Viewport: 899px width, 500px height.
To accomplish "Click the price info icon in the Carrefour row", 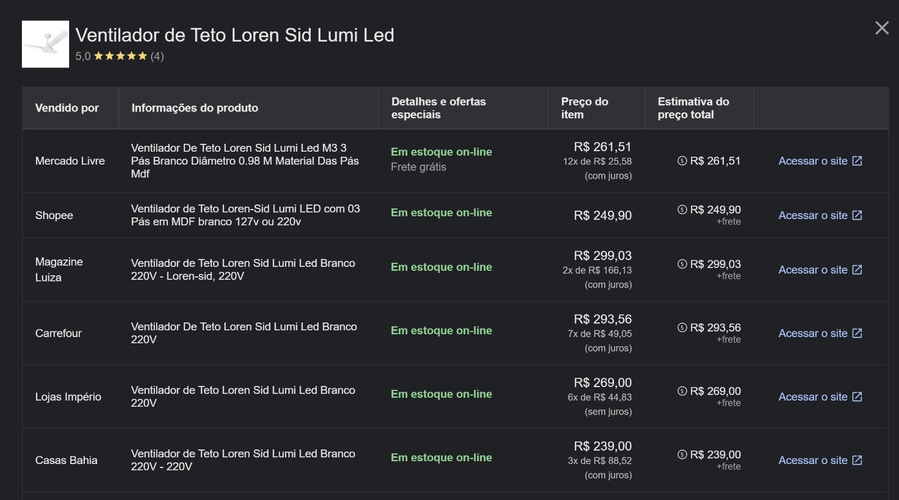I will 682,328.
